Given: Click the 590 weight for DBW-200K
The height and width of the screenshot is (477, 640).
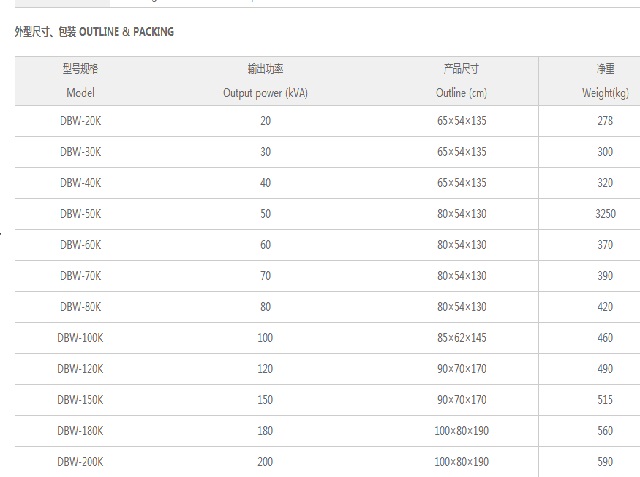Looking at the screenshot, I should [605, 462].
